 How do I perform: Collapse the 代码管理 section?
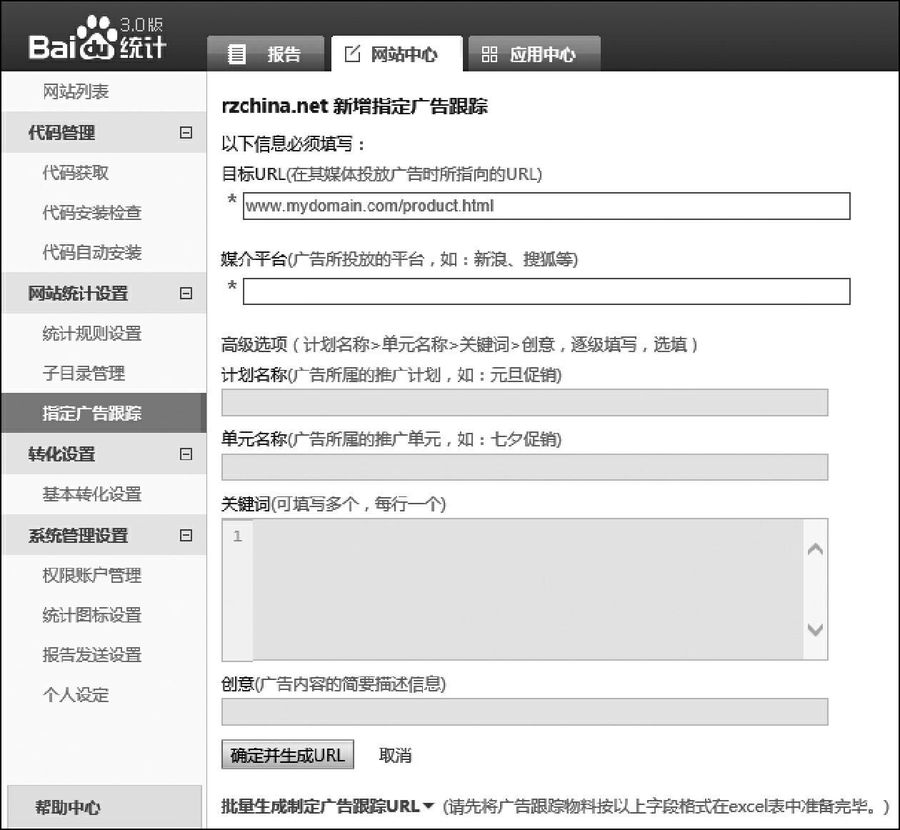pos(185,133)
